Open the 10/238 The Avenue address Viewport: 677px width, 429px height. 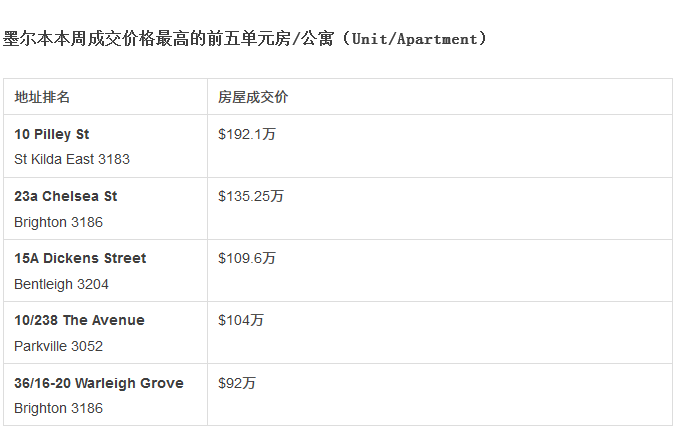pos(79,320)
